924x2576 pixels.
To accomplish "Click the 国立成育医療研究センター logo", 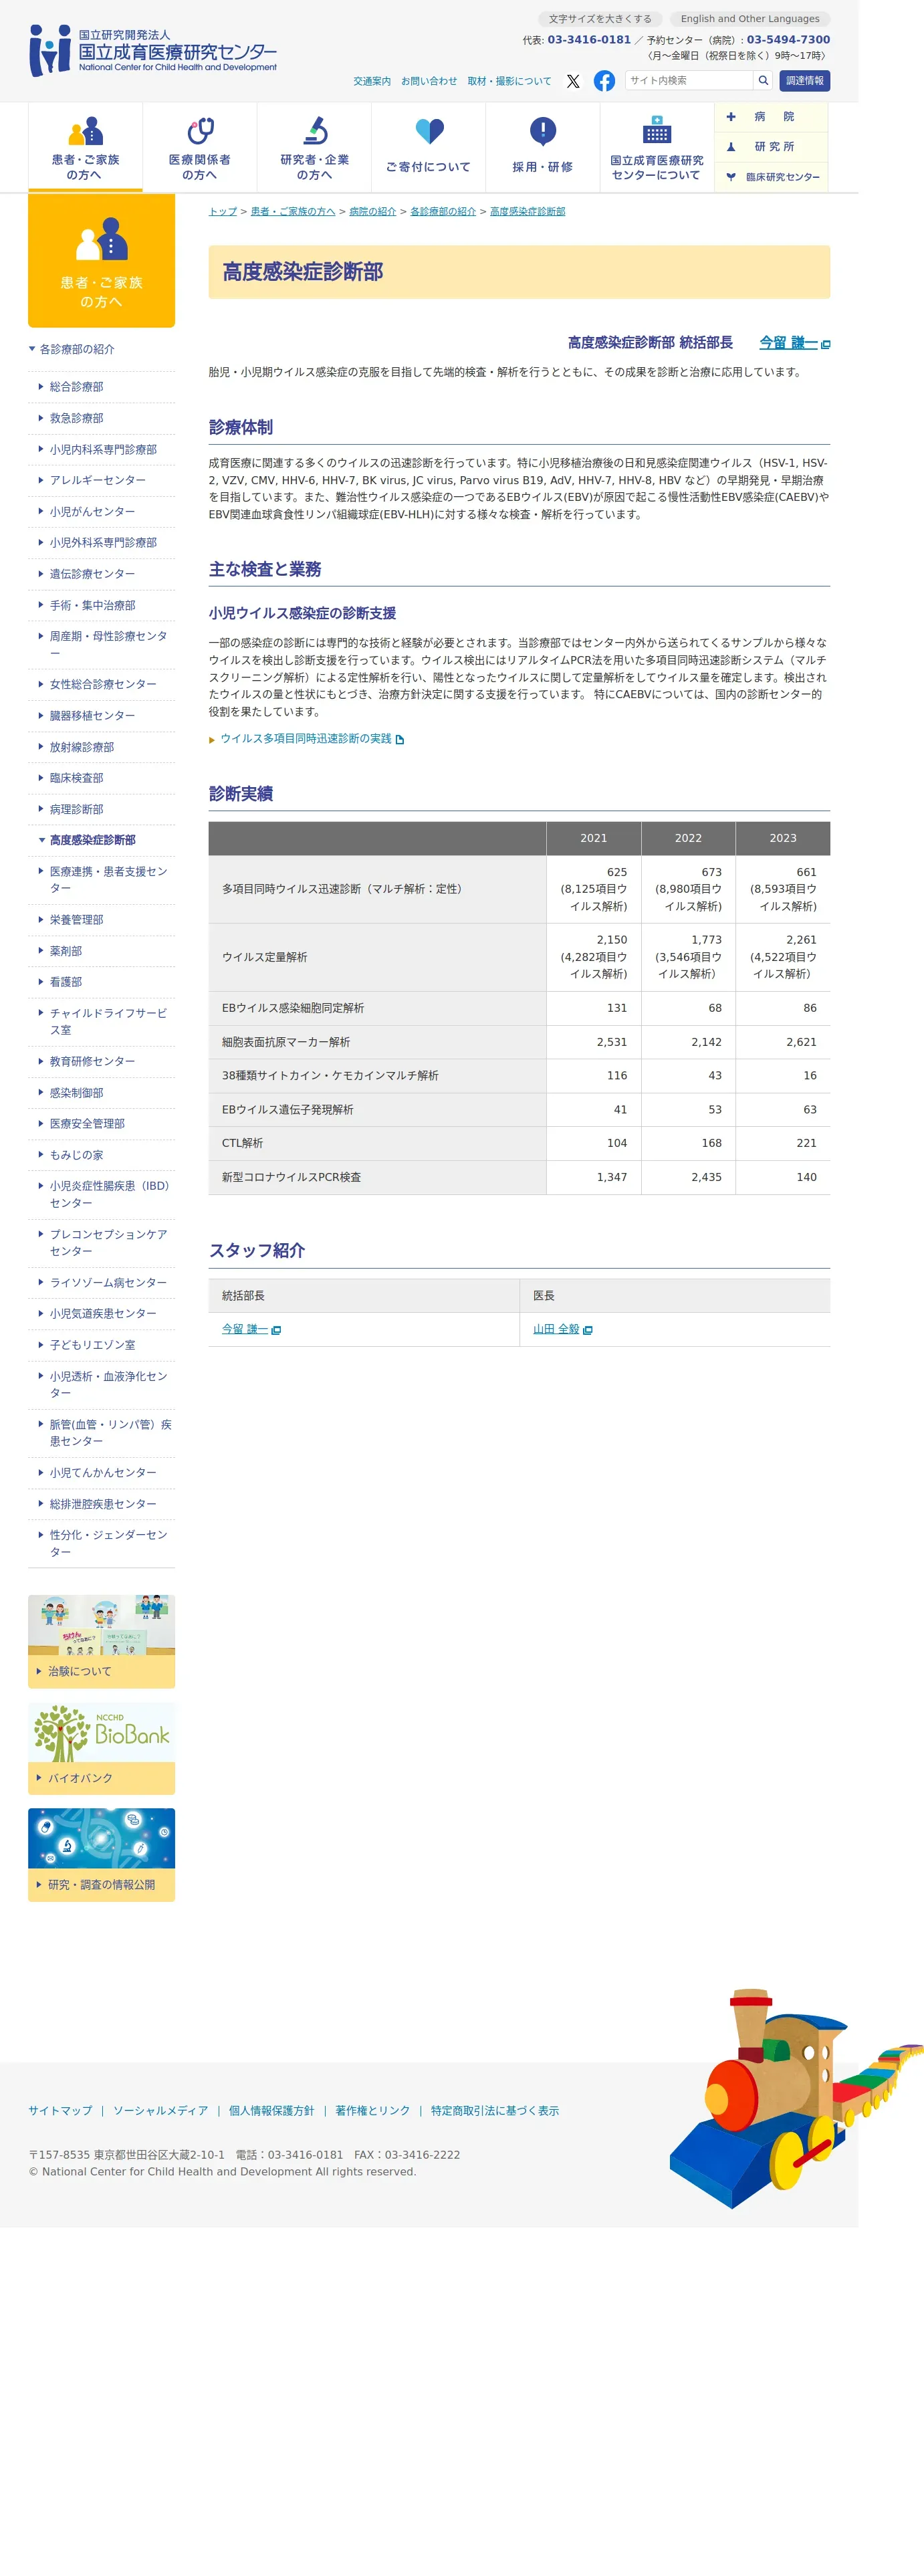I will click(153, 50).
